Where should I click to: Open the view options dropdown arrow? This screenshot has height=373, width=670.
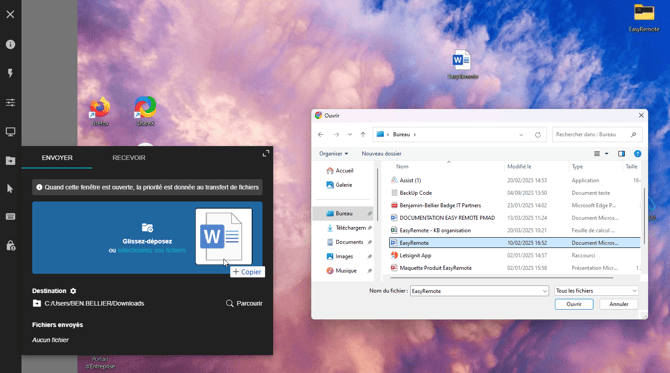(606, 154)
